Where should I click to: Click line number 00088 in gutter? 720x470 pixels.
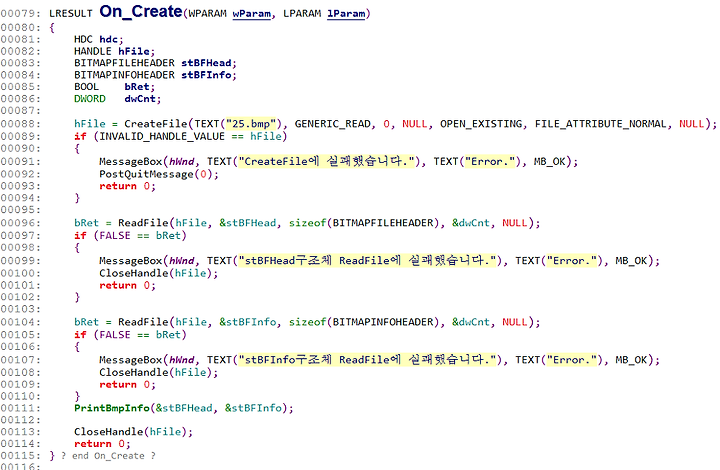click(x=20, y=124)
